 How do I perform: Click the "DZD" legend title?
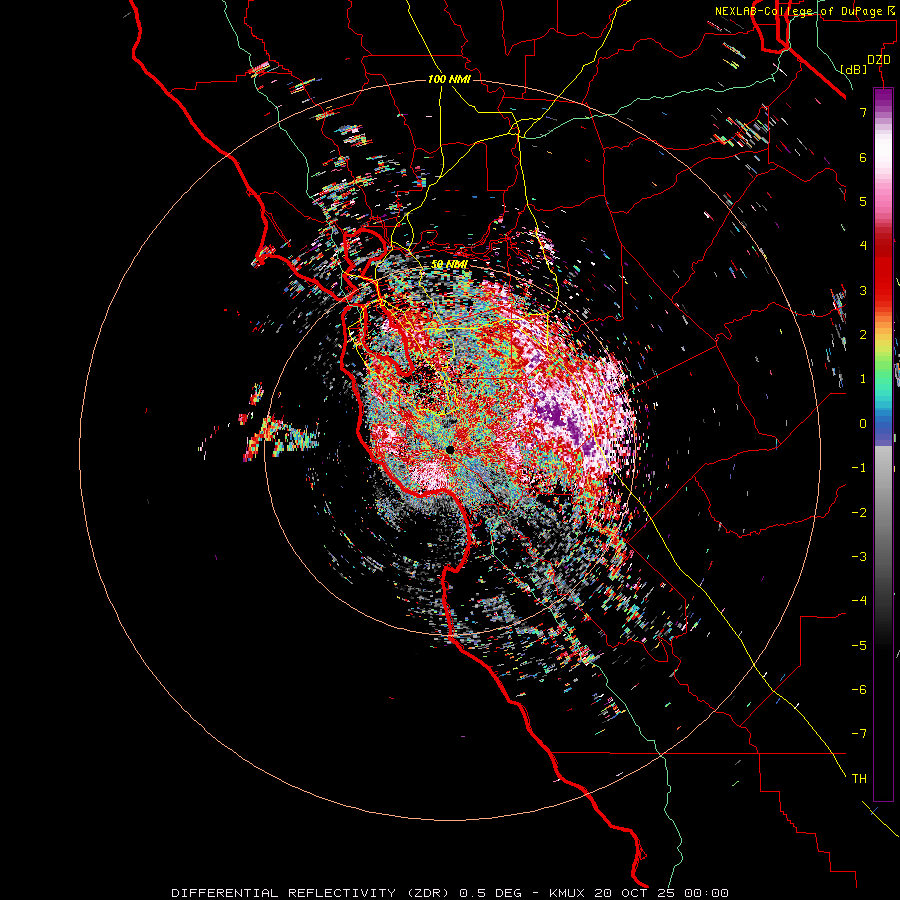(879, 60)
